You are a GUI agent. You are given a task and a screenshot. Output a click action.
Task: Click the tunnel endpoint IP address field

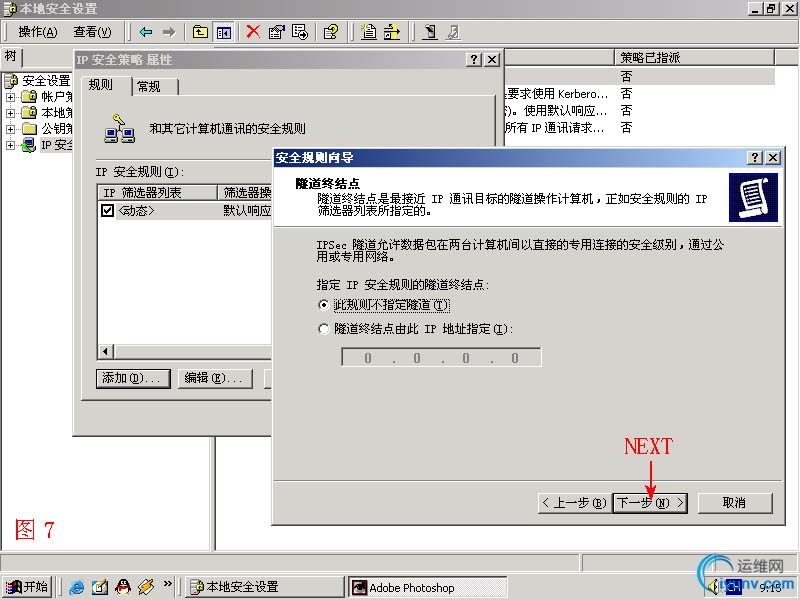coord(441,357)
